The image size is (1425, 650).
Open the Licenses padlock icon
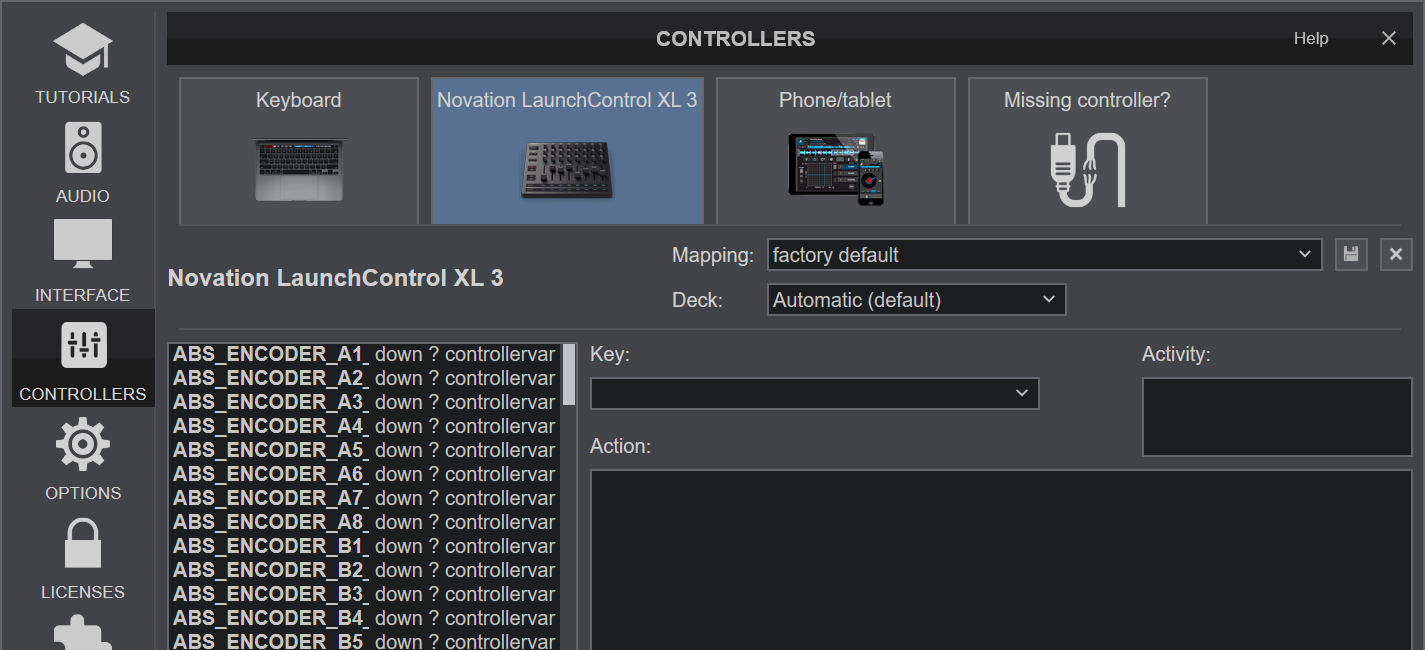point(82,544)
